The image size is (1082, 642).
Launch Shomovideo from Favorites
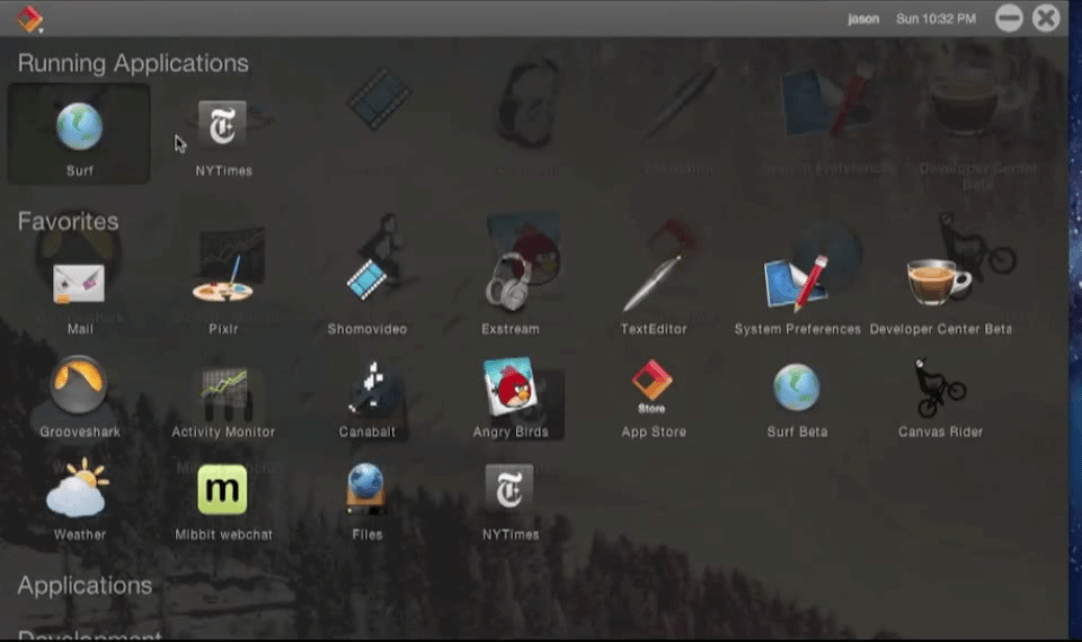(x=367, y=297)
